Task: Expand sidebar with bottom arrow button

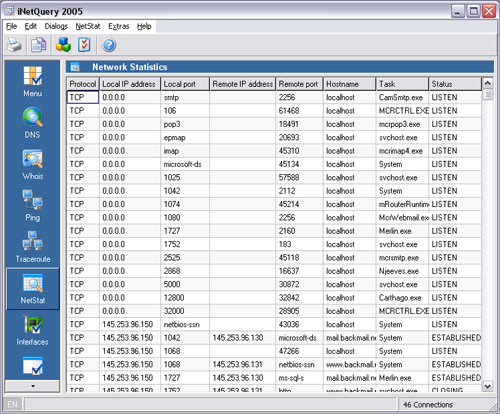Action: (33, 386)
